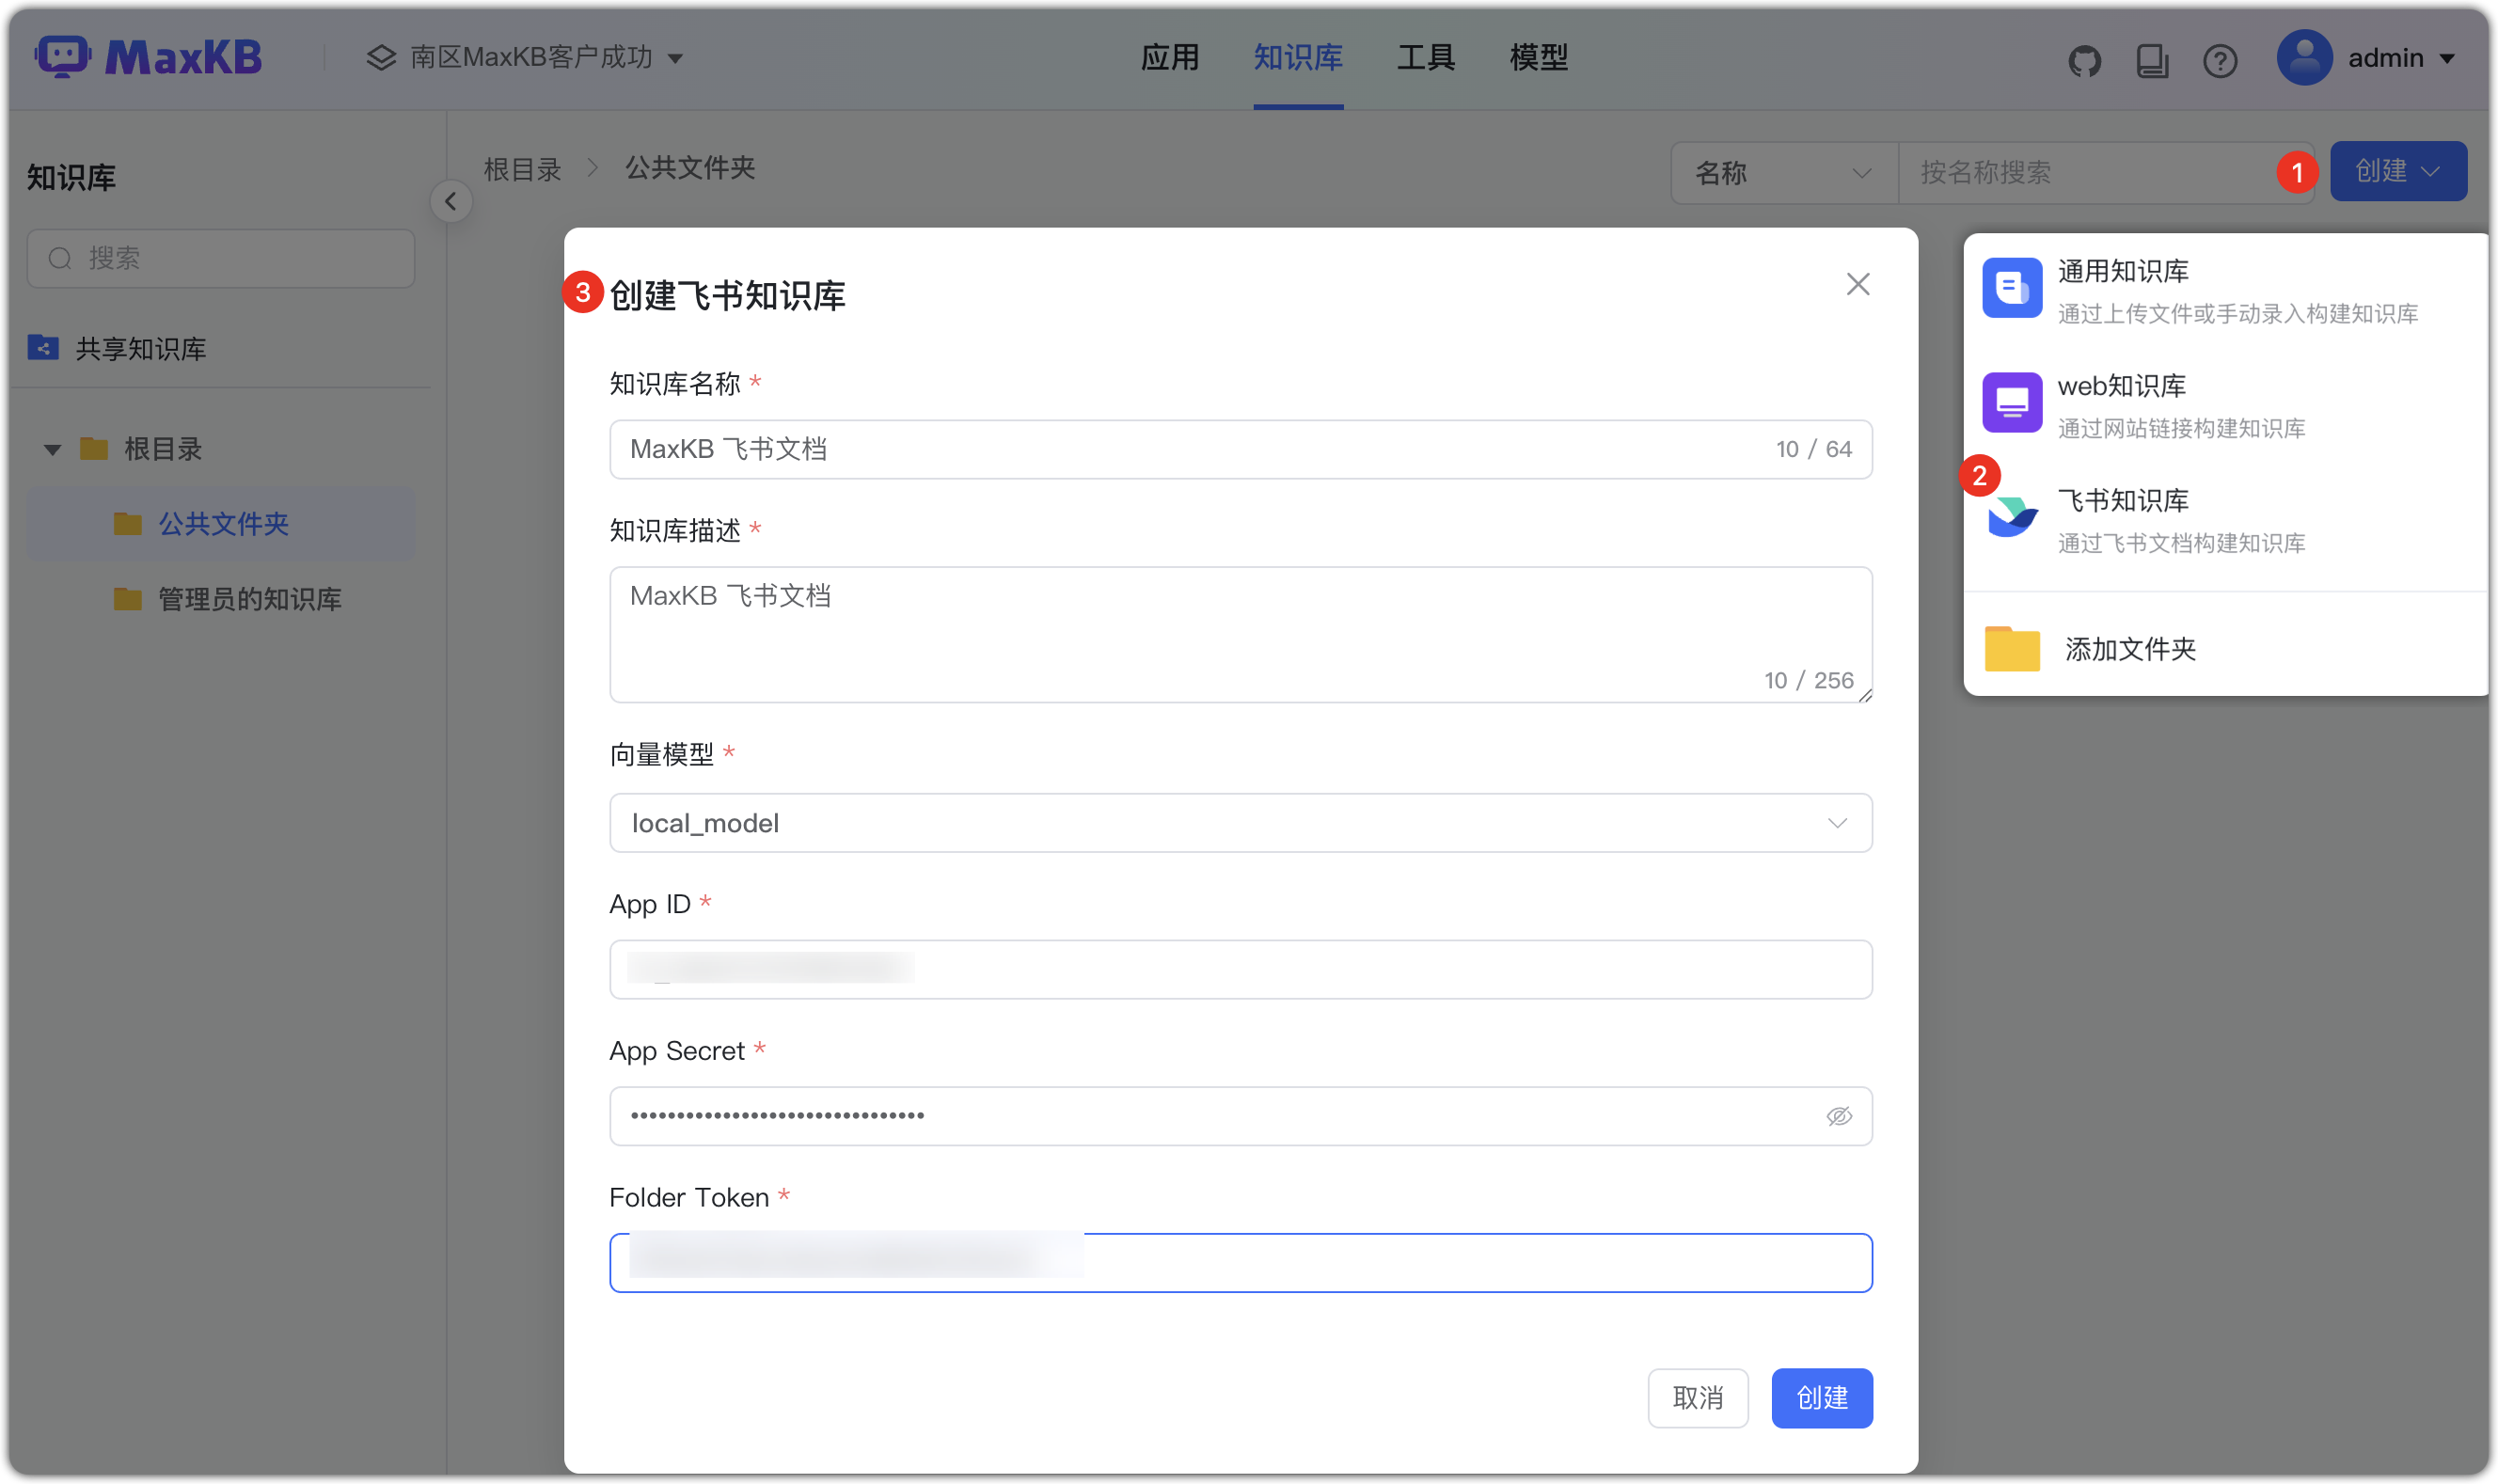The width and height of the screenshot is (2498, 1484).
Task: Open the 名称 search filter dropdown
Action: point(1783,172)
